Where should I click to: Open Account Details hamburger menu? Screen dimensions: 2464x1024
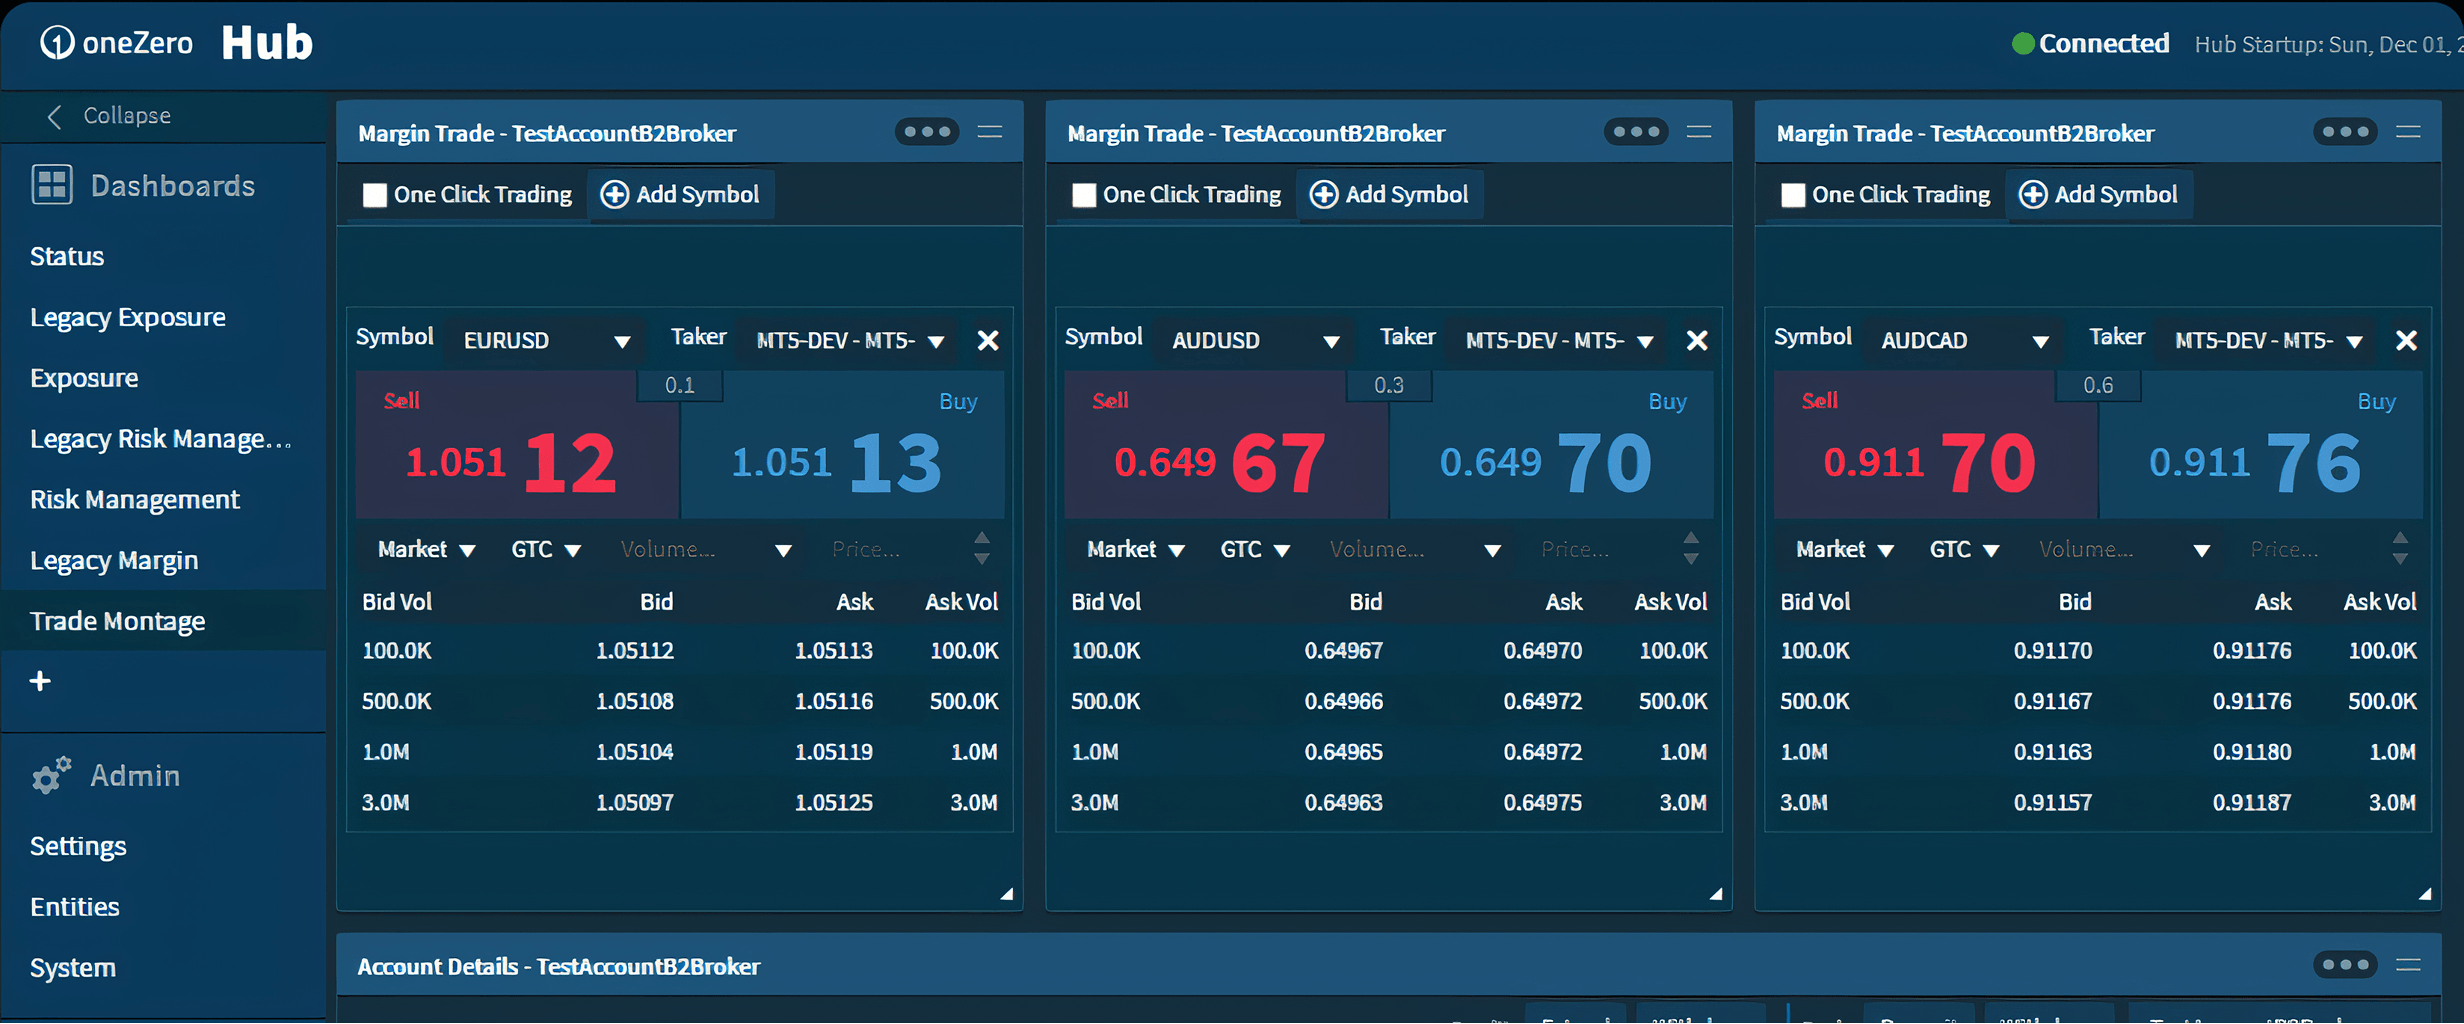click(2408, 965)
